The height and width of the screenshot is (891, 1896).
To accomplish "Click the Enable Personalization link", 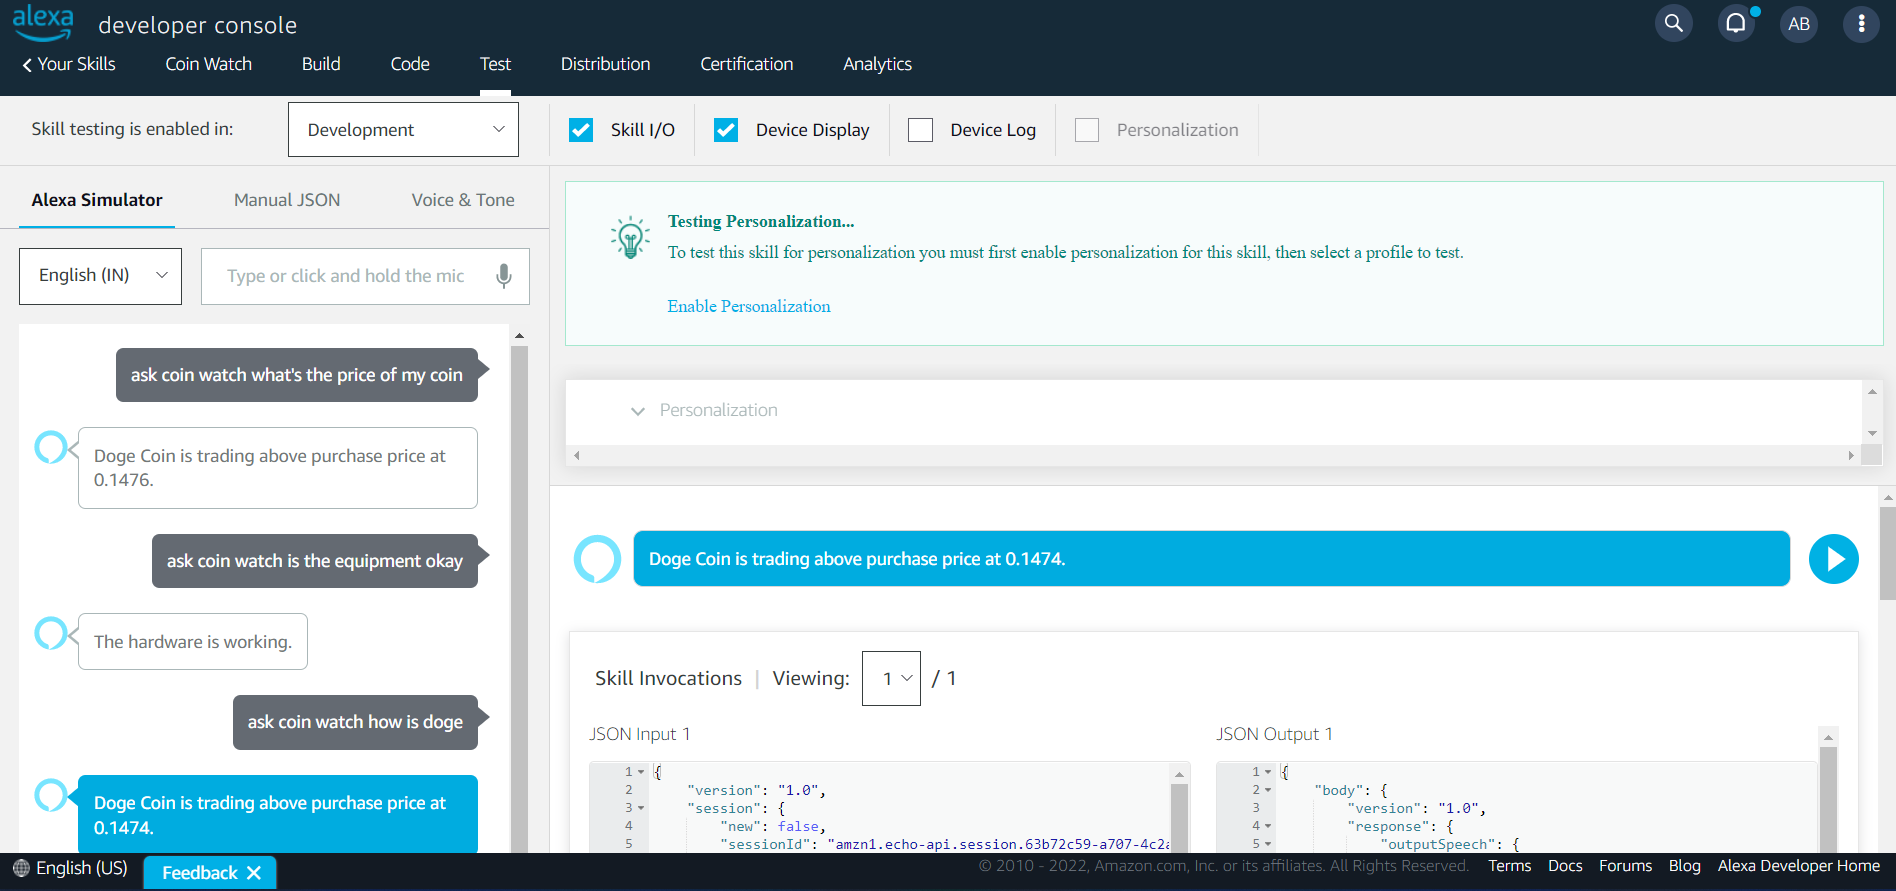I will click(749, 306).
